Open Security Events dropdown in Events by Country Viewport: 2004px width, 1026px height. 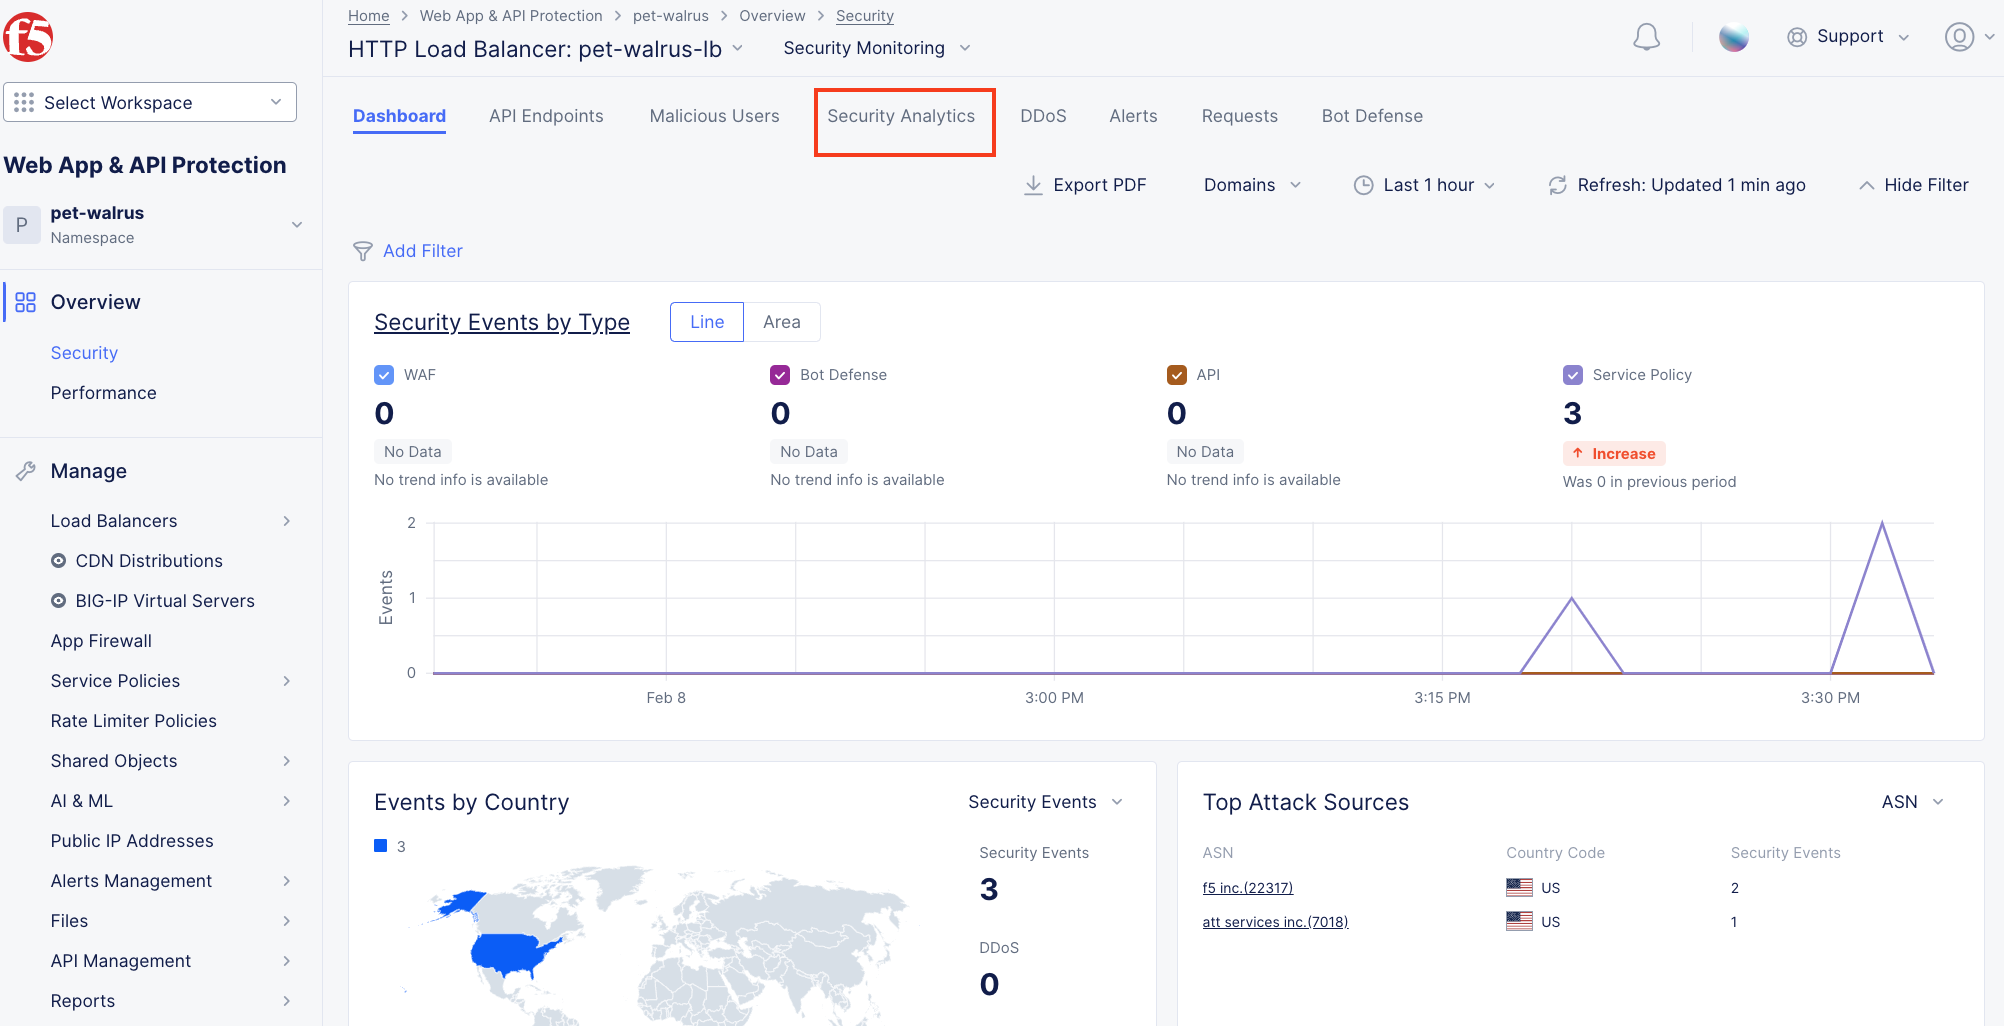[x=1045, y=802]
